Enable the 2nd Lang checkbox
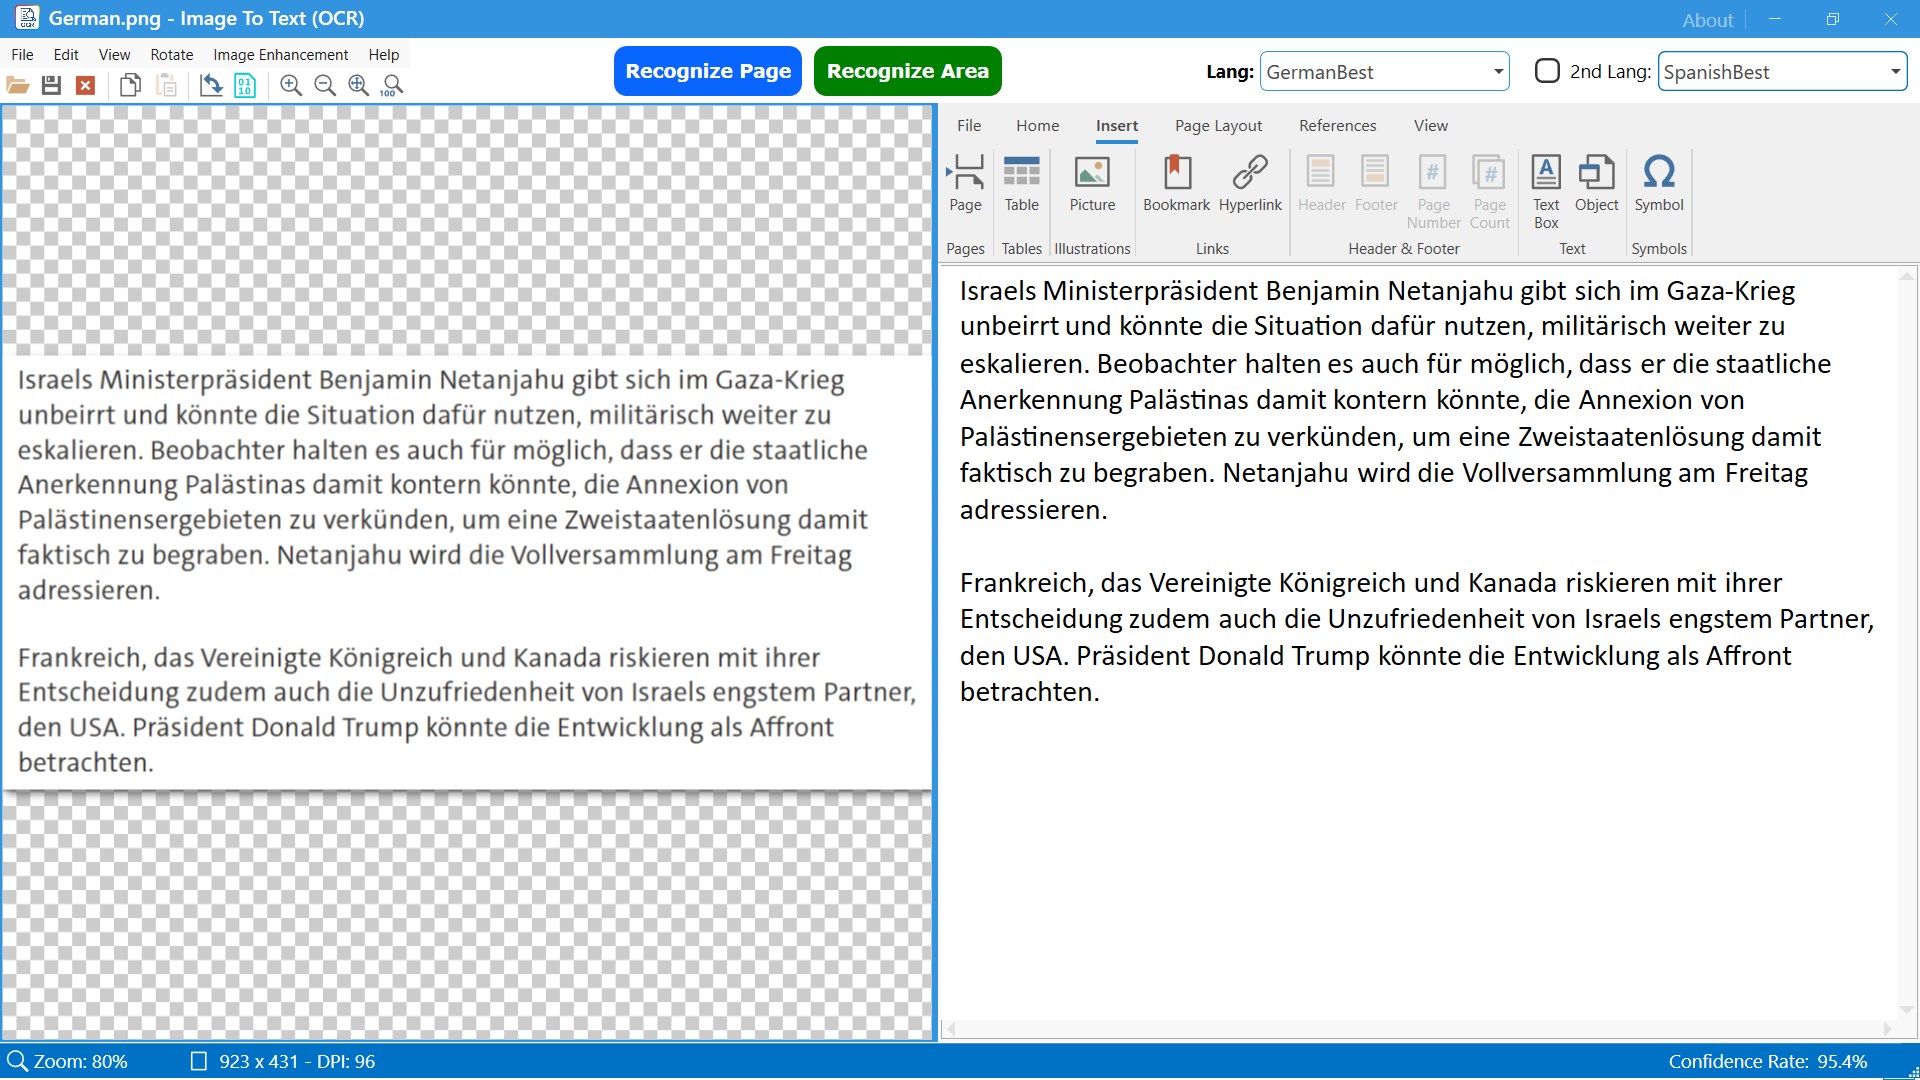1920x1080 pixels. pos(1547,71)
